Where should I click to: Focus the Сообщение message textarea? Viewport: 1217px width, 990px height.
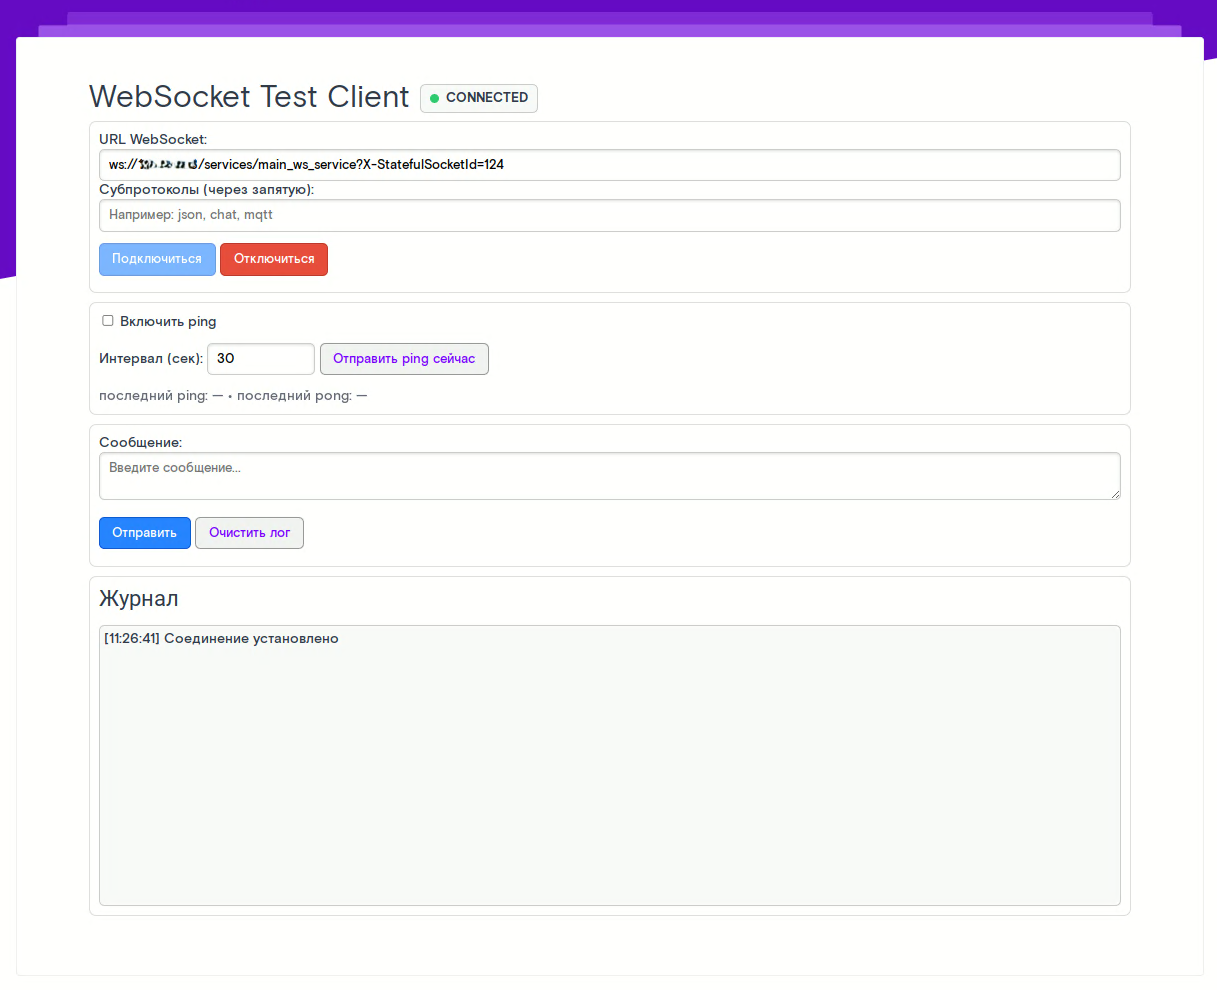(609, 476)
